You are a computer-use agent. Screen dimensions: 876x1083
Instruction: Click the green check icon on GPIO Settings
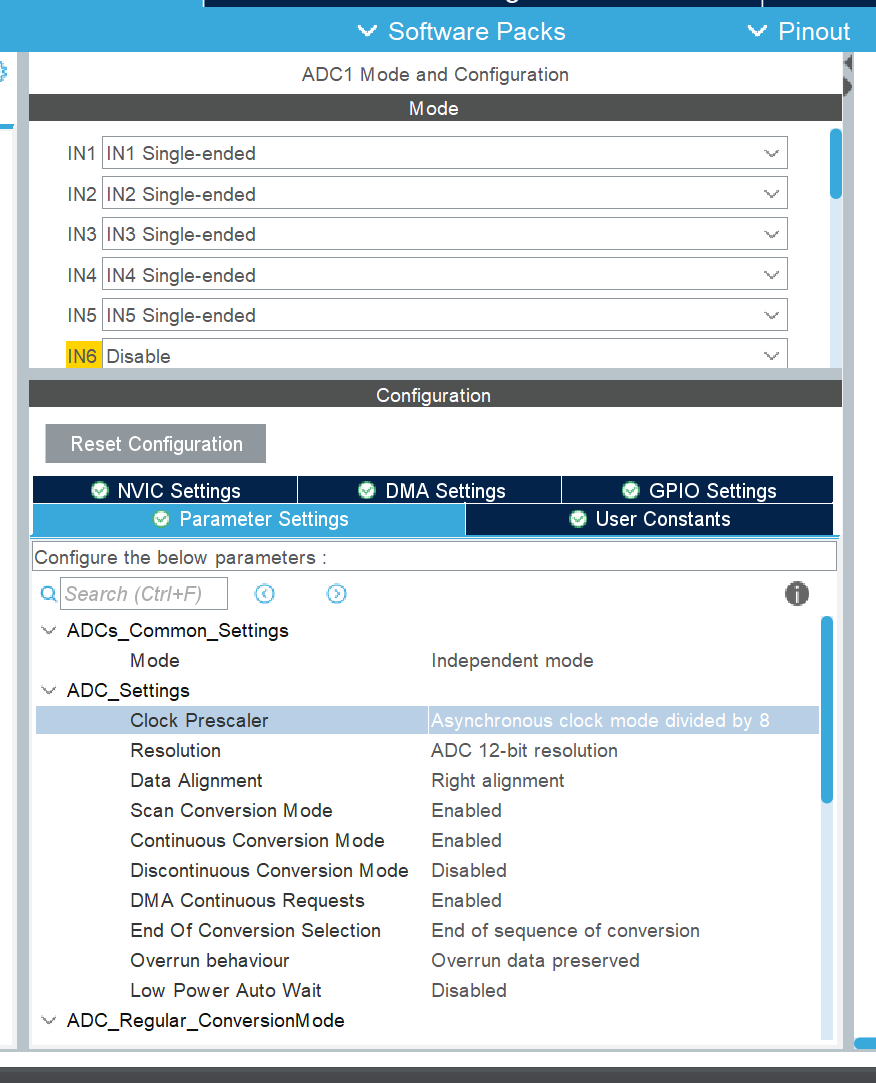pos(630,490)
